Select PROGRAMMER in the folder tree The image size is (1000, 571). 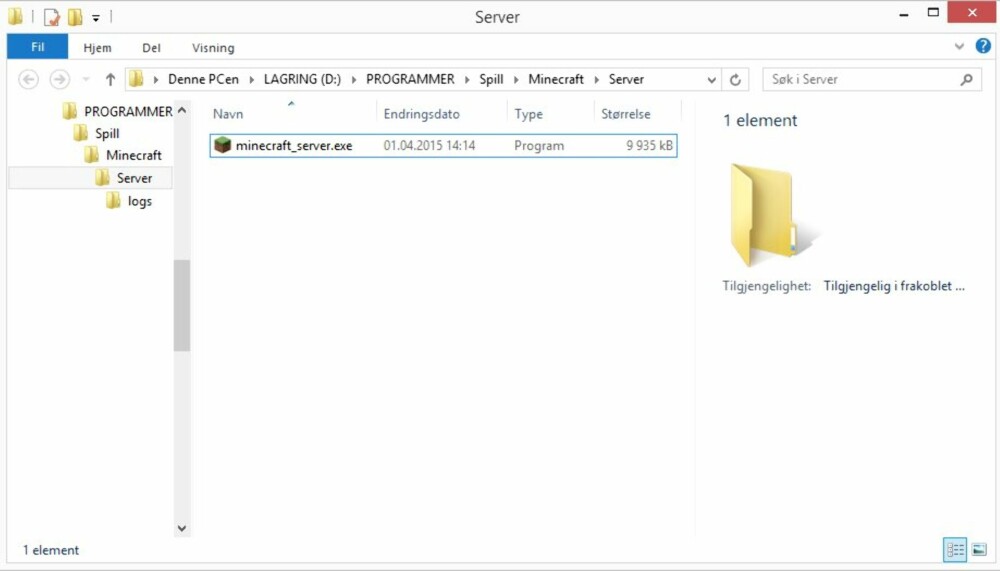click(x=128, y=111)
